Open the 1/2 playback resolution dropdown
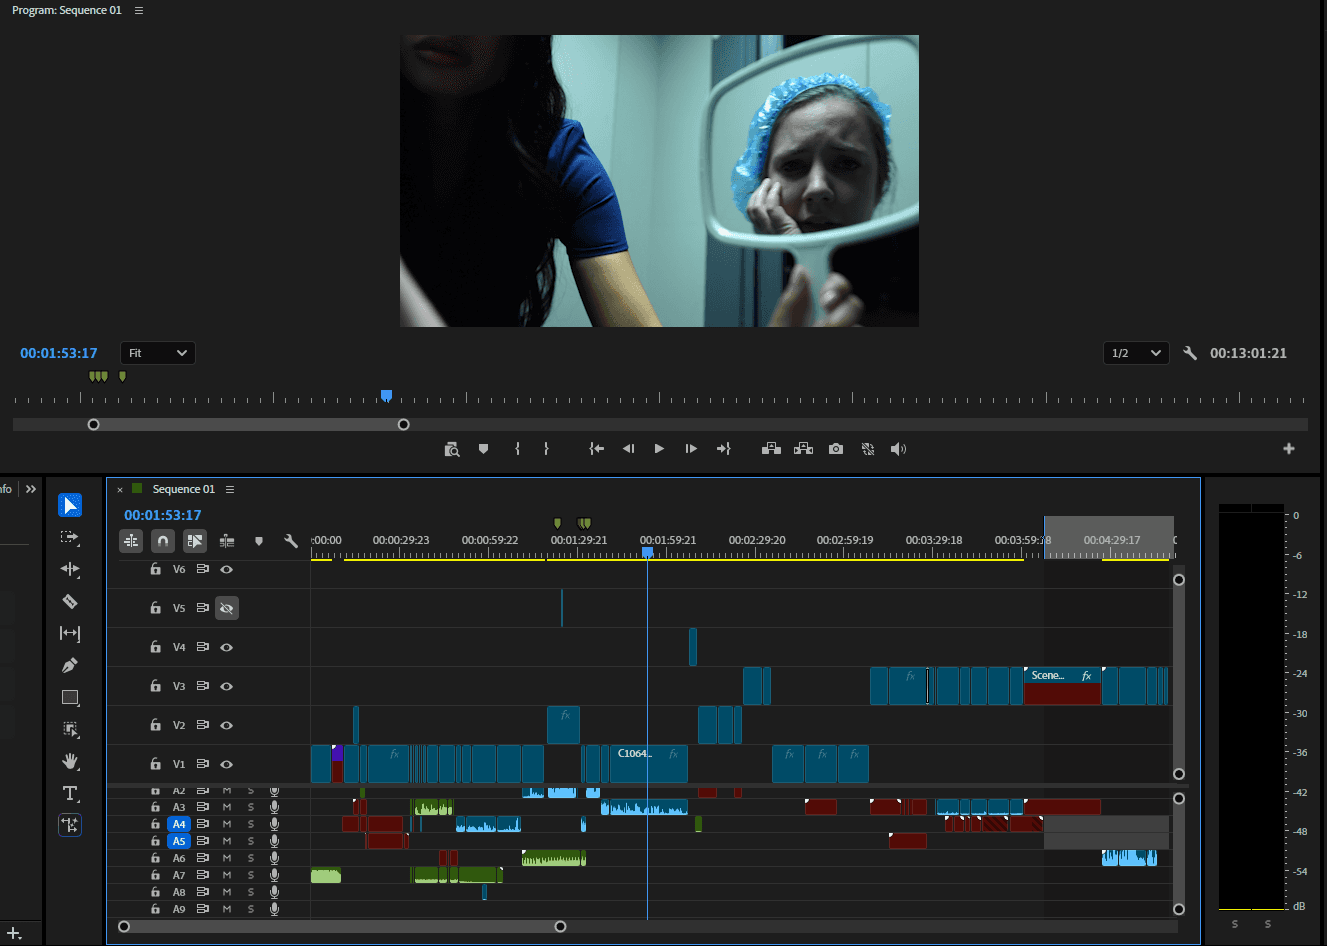 pos(1136,353)
